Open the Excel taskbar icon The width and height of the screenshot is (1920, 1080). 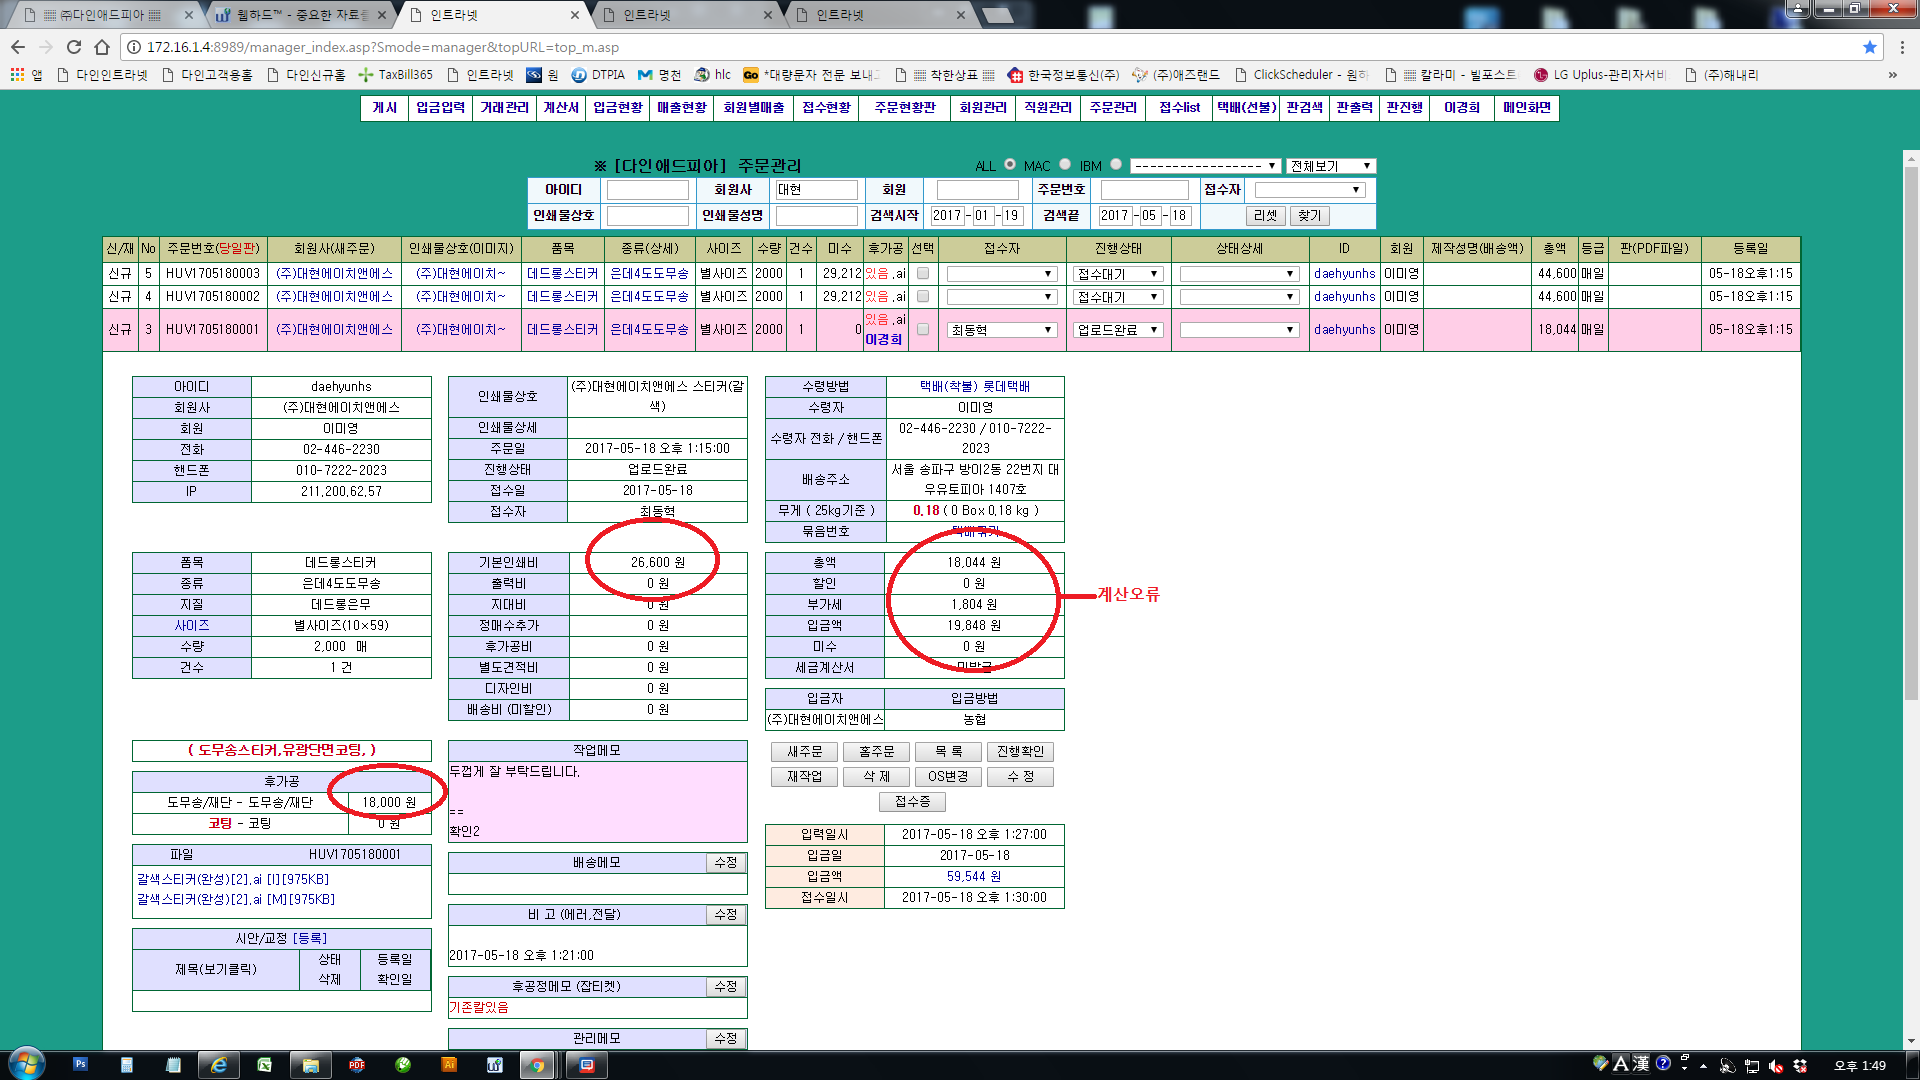pyautogui.click(x=264, y=1065)
